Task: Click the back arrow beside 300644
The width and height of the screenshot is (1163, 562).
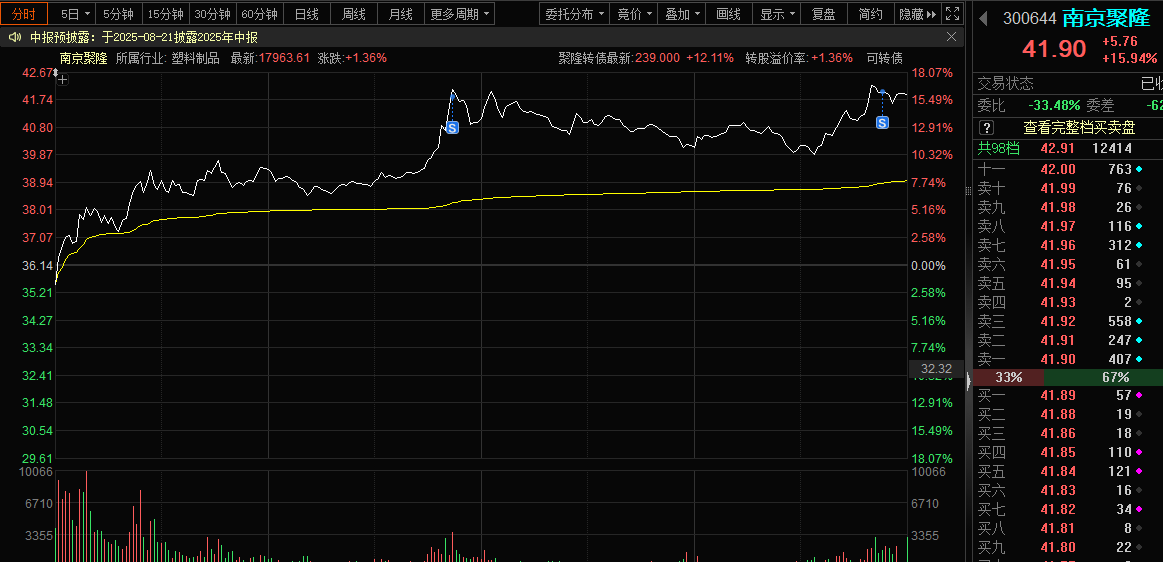Action: [984, 19]
